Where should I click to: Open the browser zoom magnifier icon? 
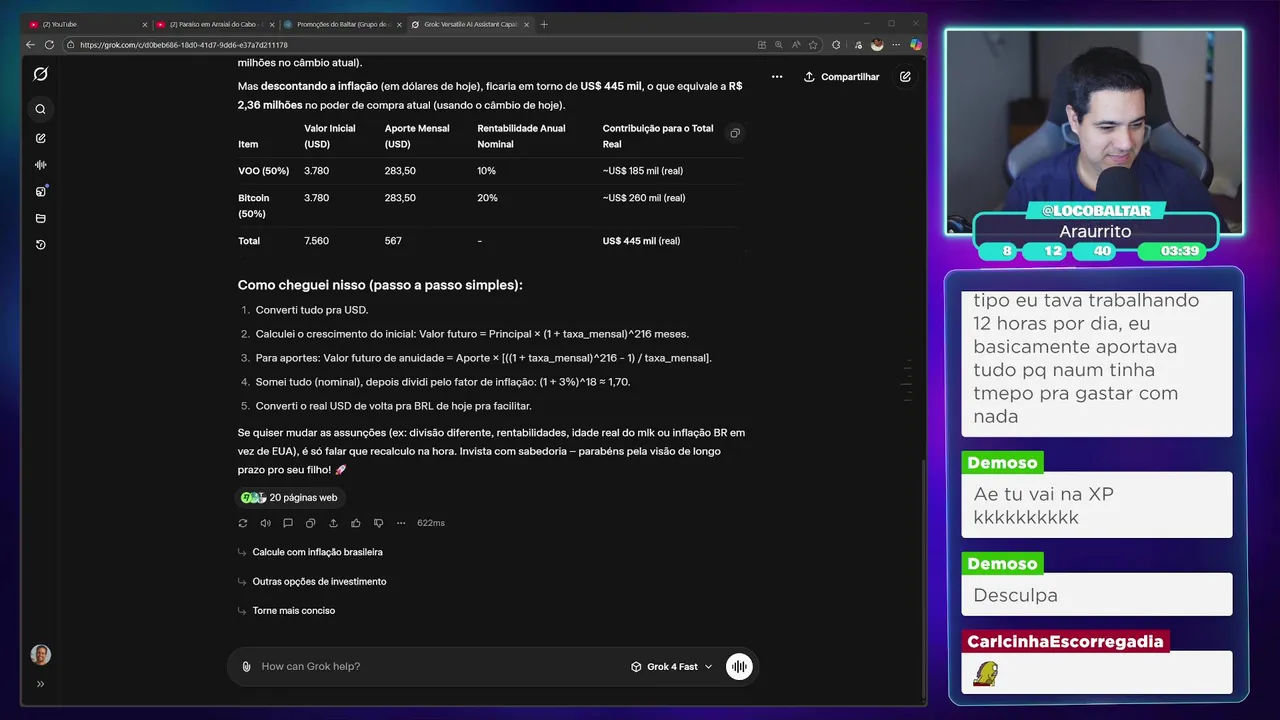coord(778,45)
